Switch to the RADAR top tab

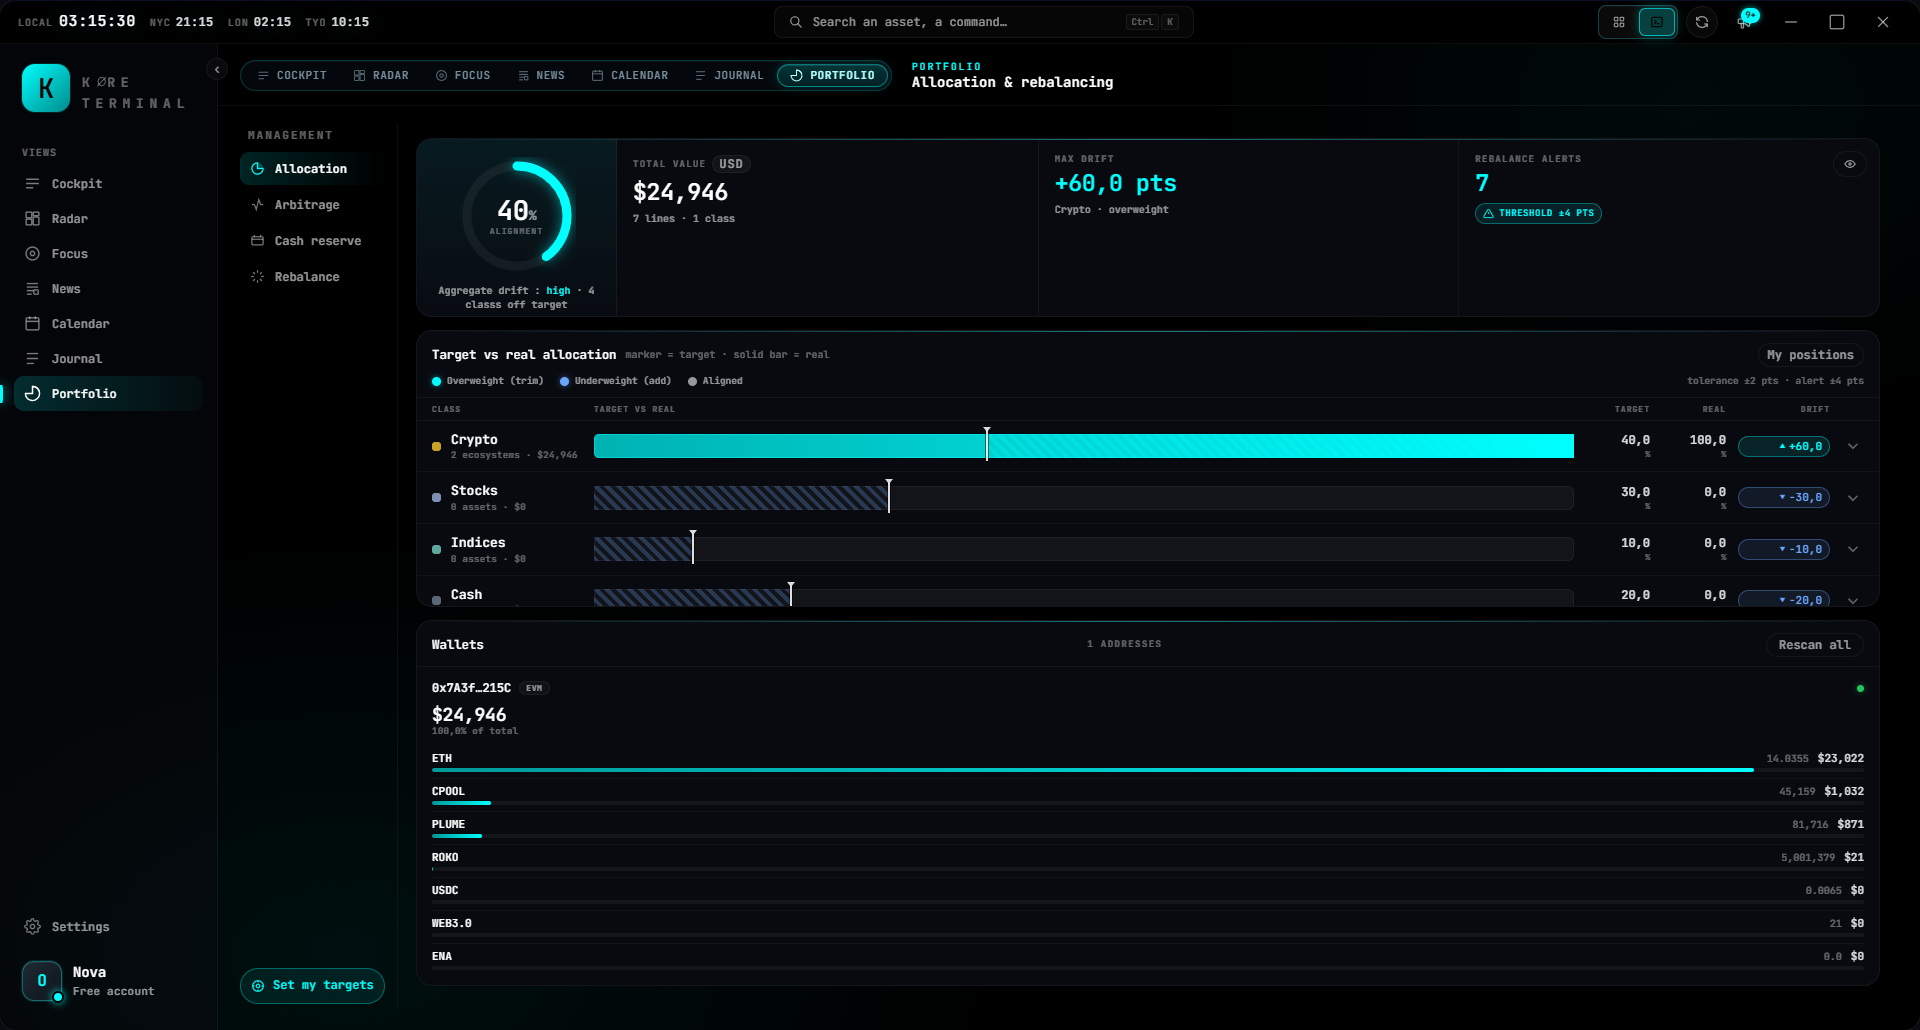[x=381, y=75]
